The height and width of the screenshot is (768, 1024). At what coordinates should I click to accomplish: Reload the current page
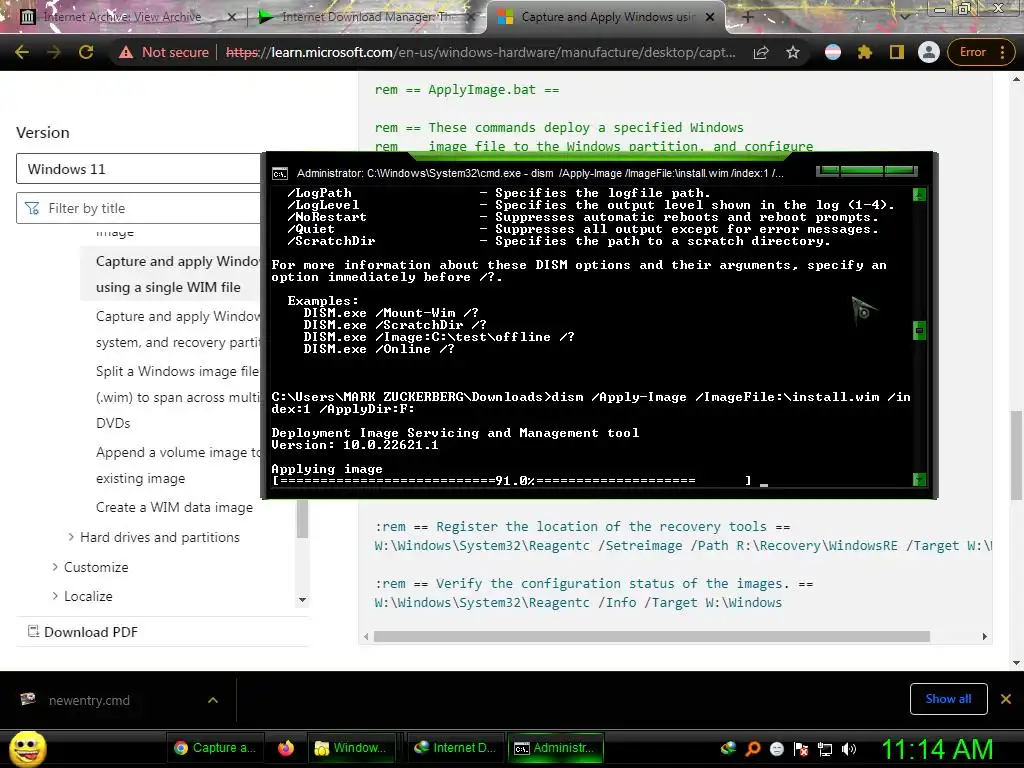click(86, 52)
